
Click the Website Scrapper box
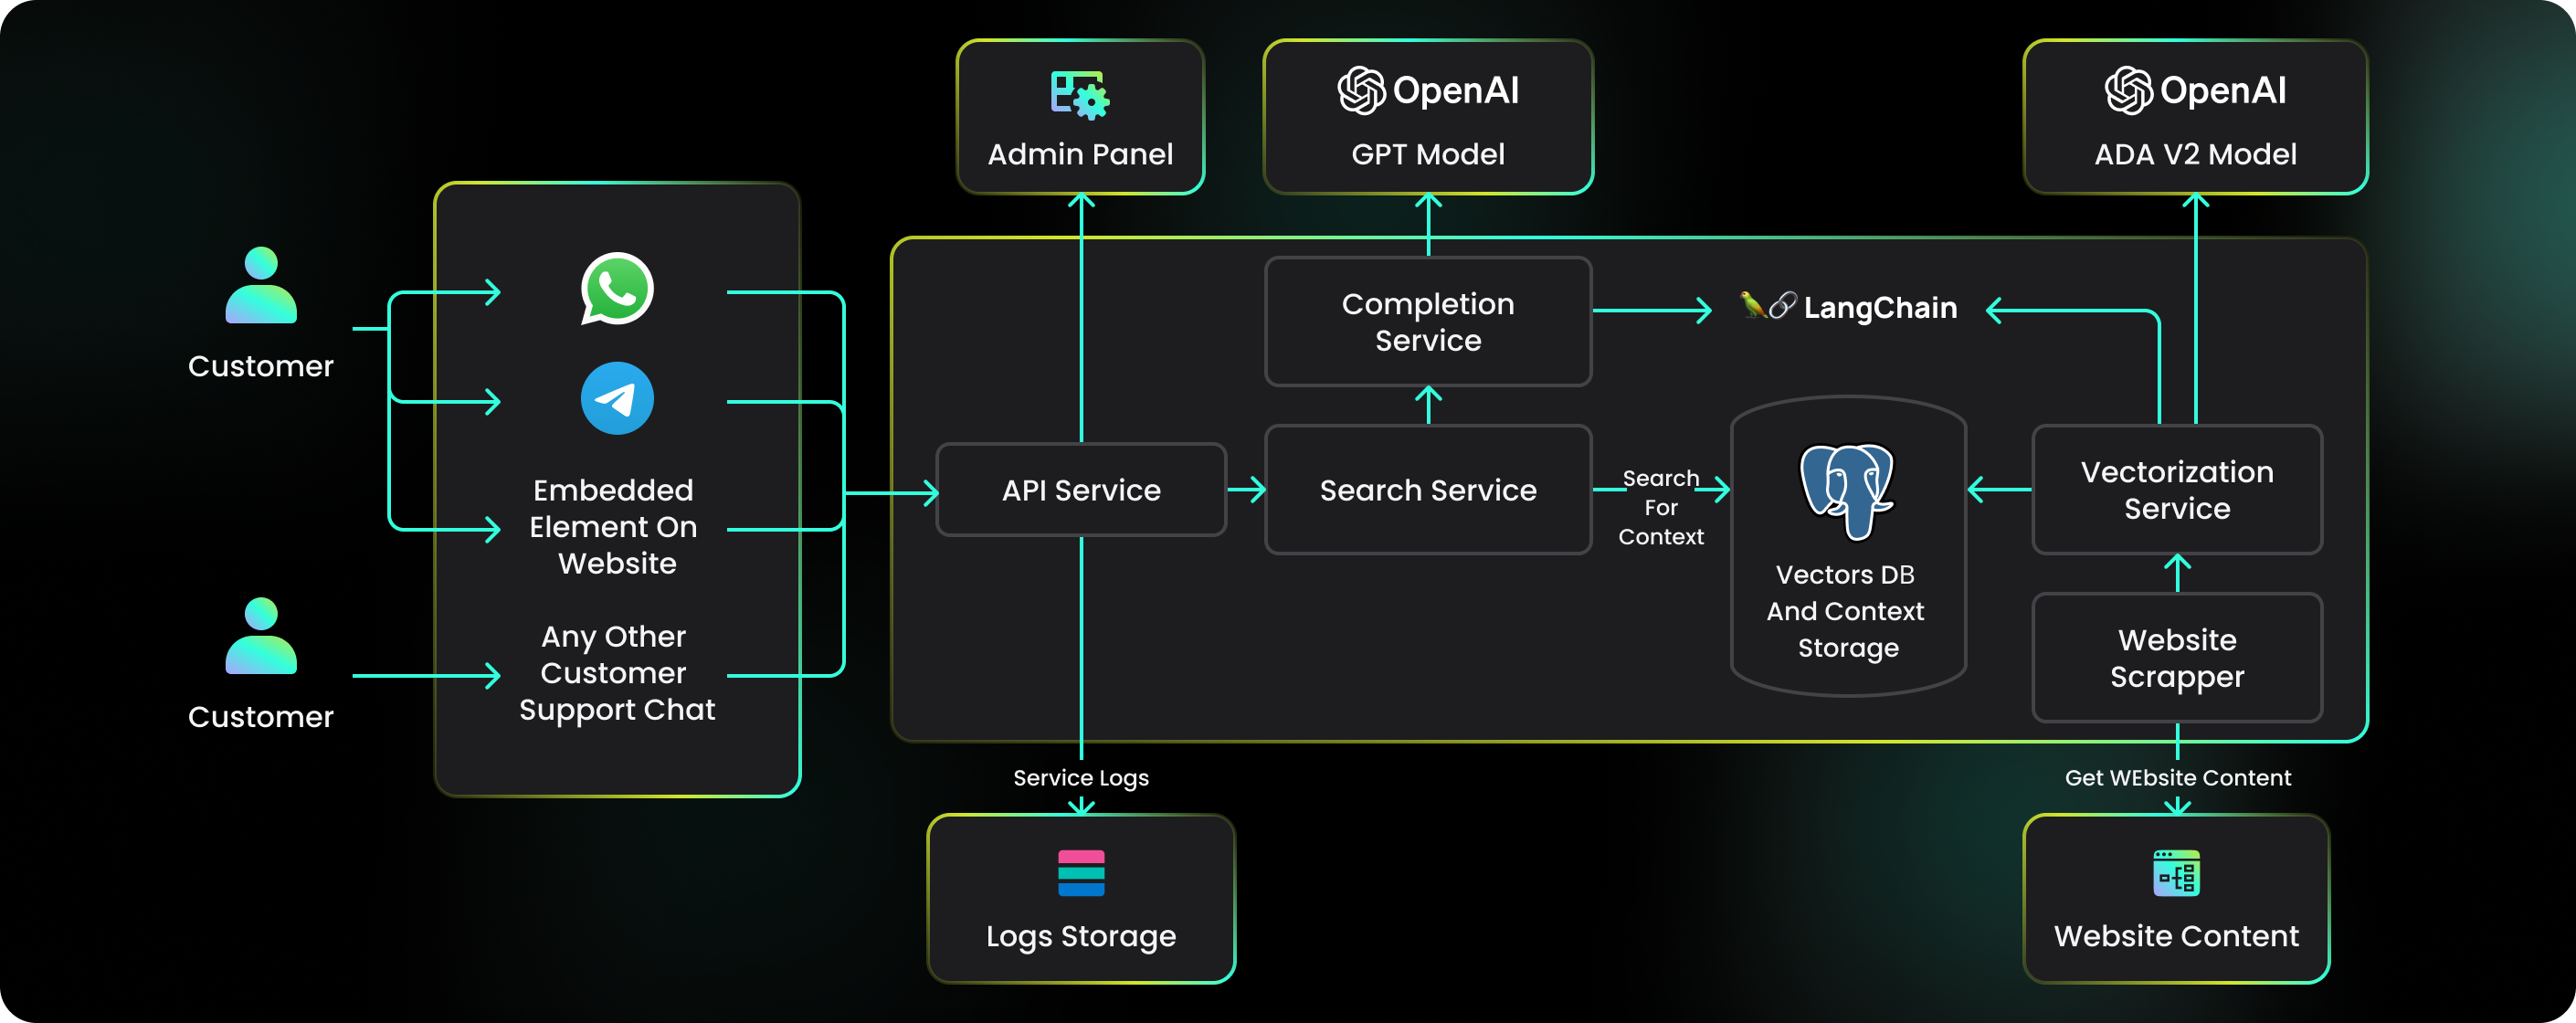2176,658
